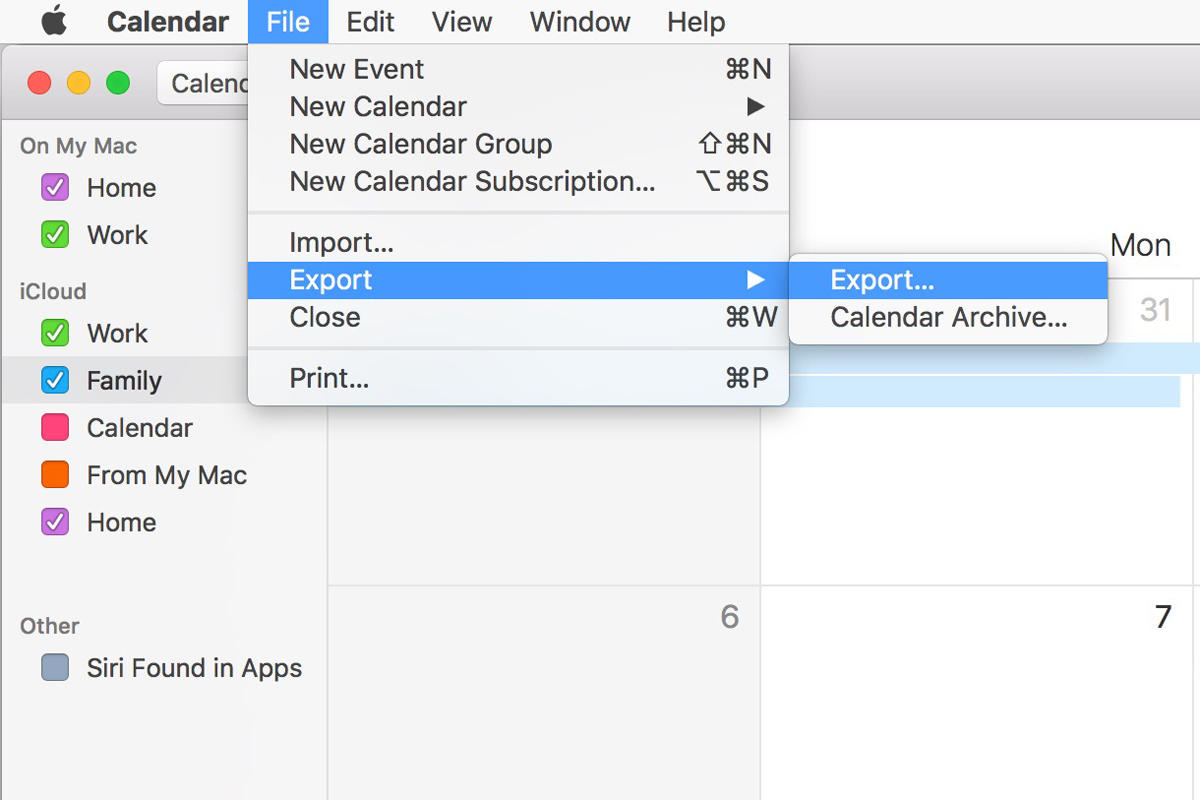Enable Siri Found in Apps checkbox
This screenshot has width=1200, height=800.
coord(55,668)
